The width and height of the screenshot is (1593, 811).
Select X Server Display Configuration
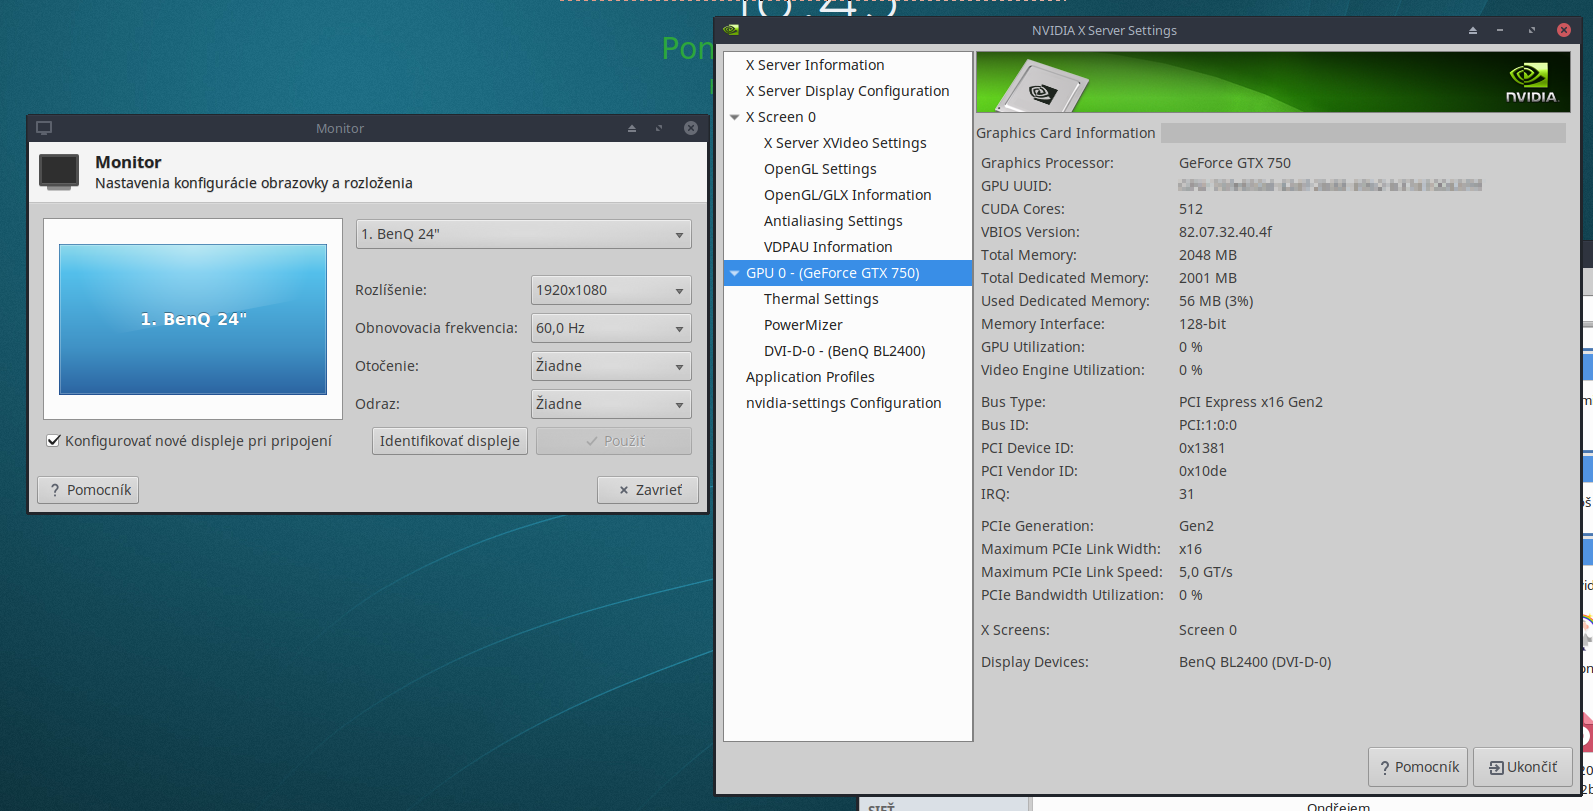pos(847,91)
